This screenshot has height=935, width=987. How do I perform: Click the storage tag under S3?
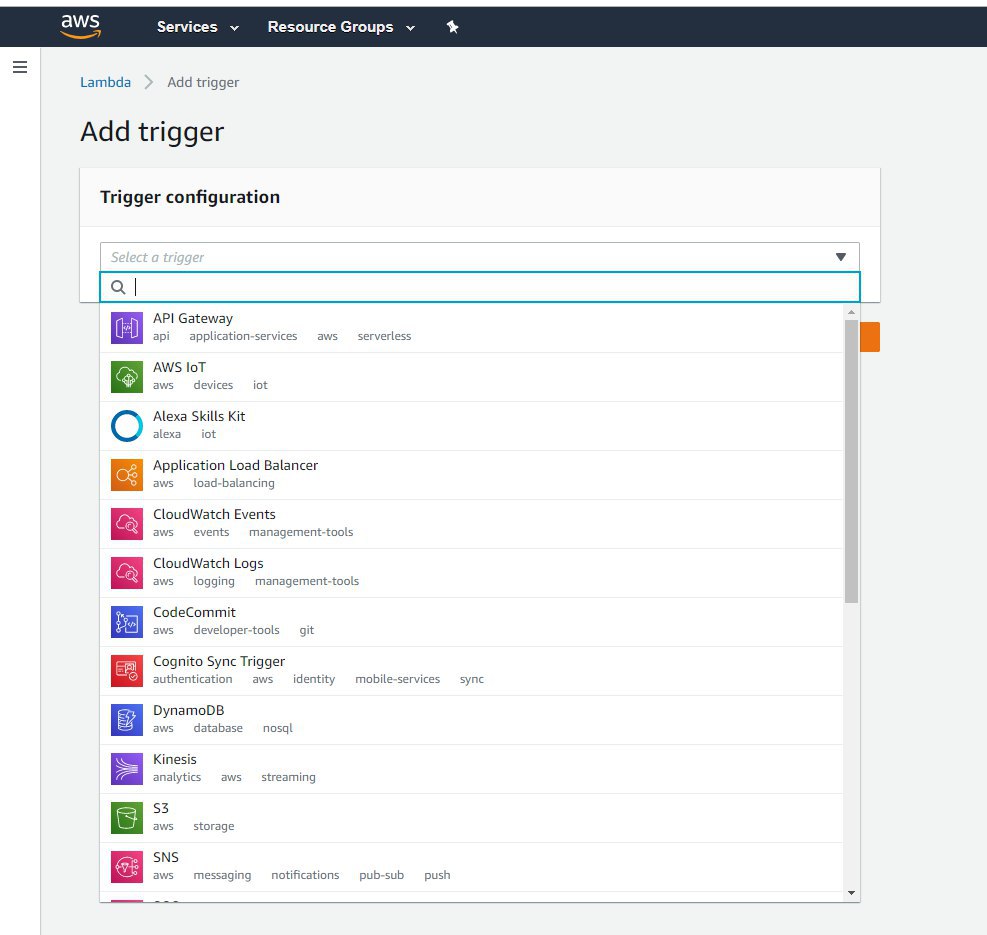(213, 826)
